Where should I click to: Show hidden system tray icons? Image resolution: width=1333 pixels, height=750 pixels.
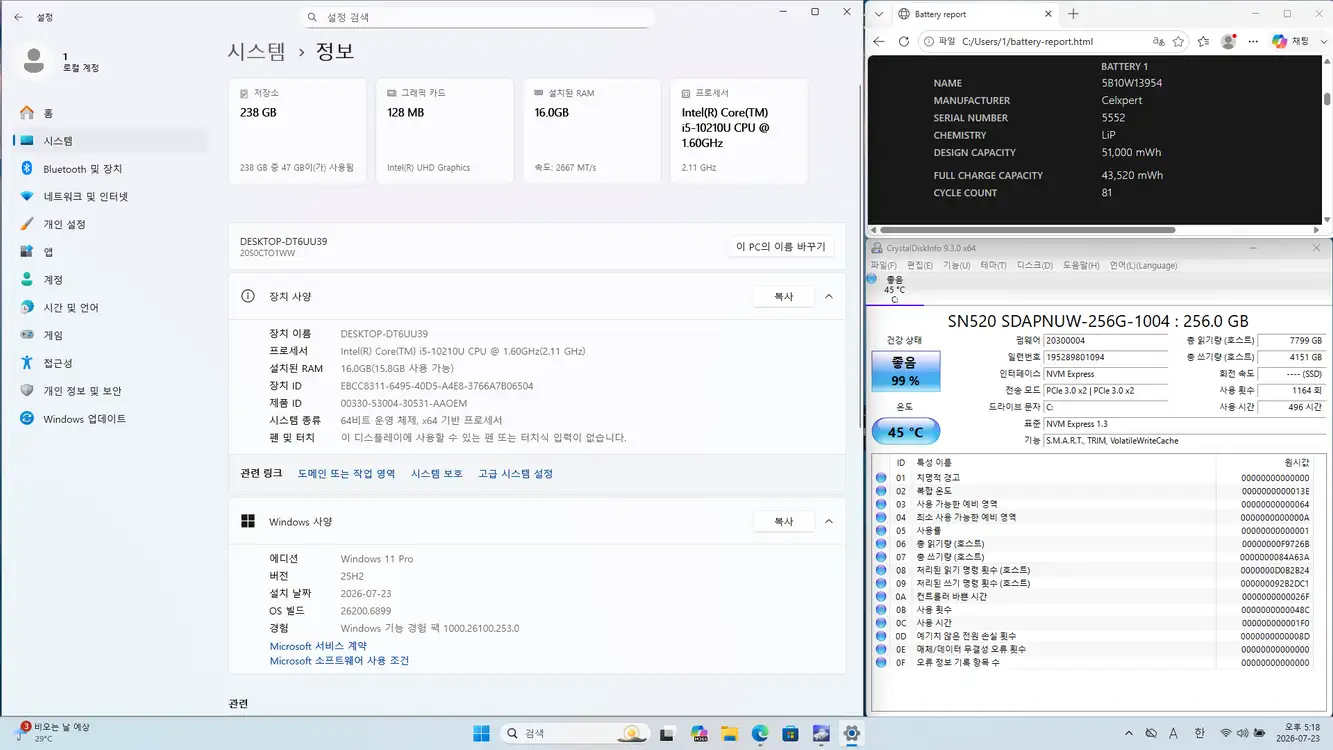[1129, 734]
